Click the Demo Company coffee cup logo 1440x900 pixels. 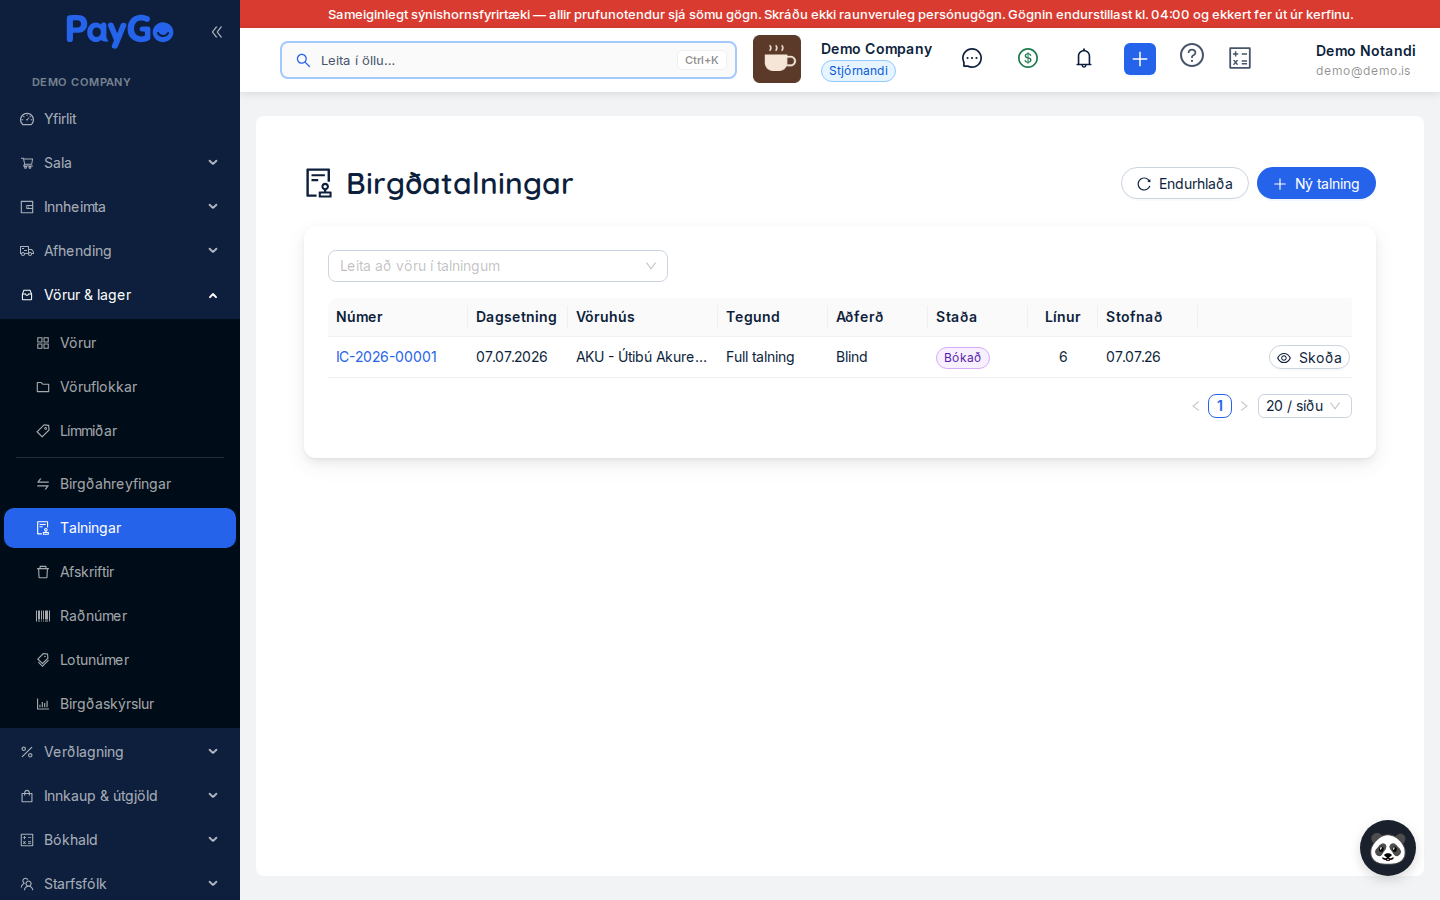click(x=777, y=59)
